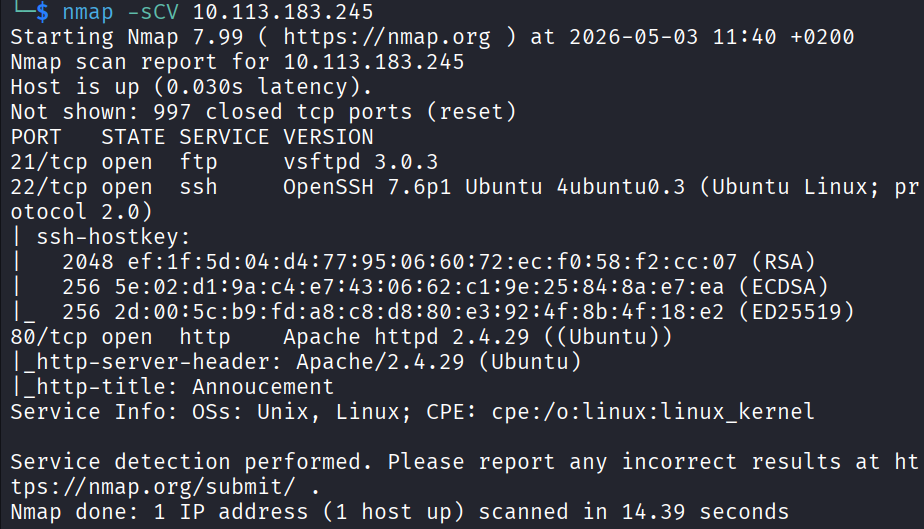Click the 80/tcp port entry
The height and width of the screenshot is (529, 924).
(49, 338)
